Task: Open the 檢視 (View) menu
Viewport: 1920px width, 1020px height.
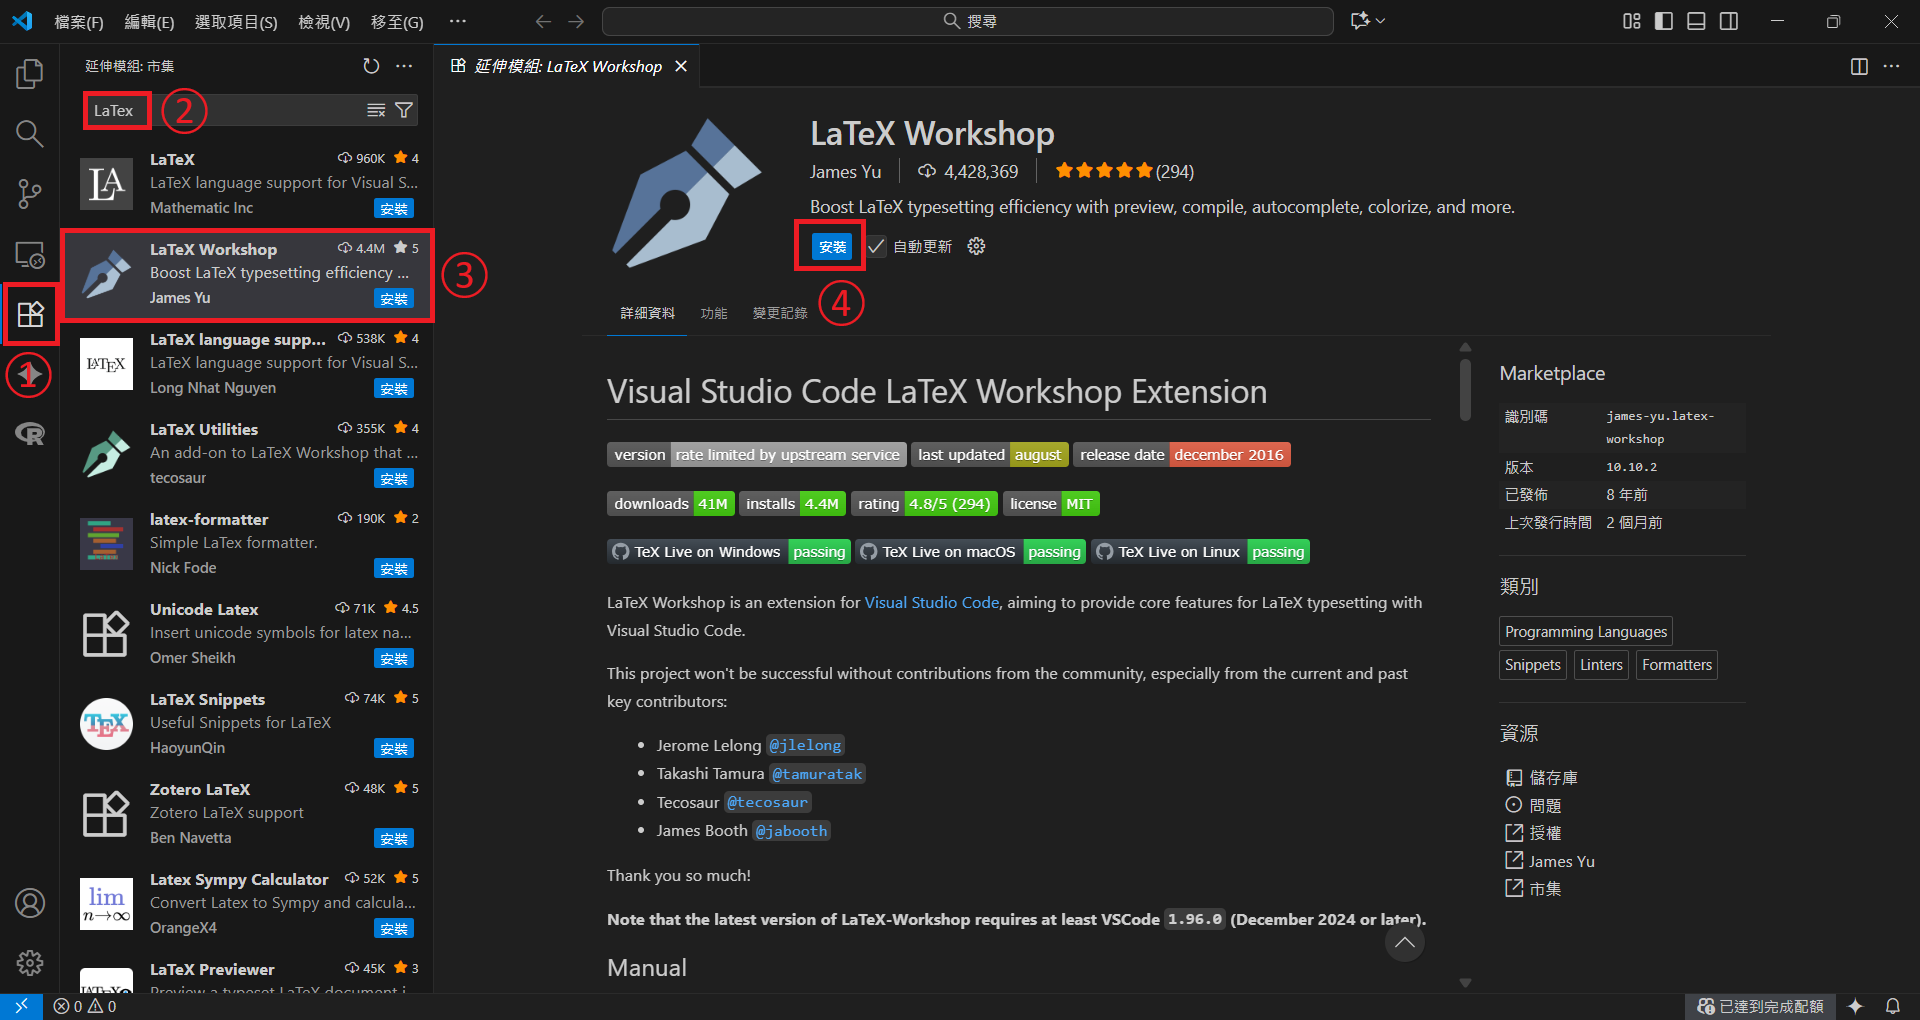Action: (x=324, y=21)
